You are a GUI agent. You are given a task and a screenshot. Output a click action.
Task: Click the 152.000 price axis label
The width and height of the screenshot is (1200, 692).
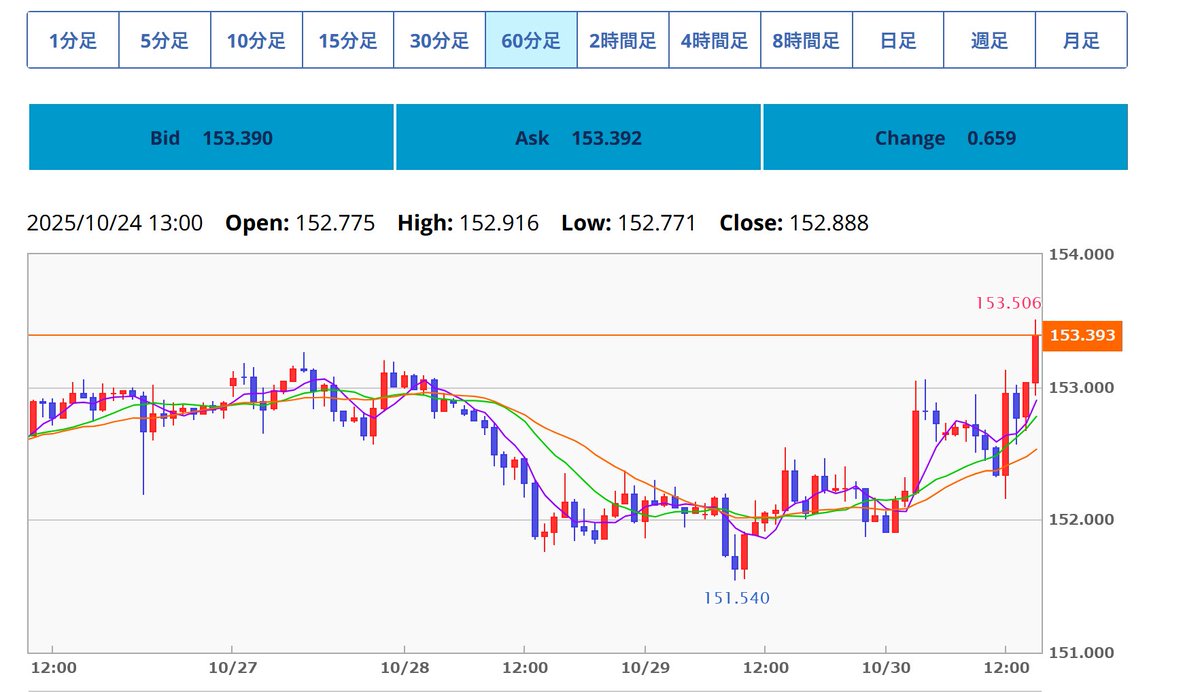click(1081, 520)
